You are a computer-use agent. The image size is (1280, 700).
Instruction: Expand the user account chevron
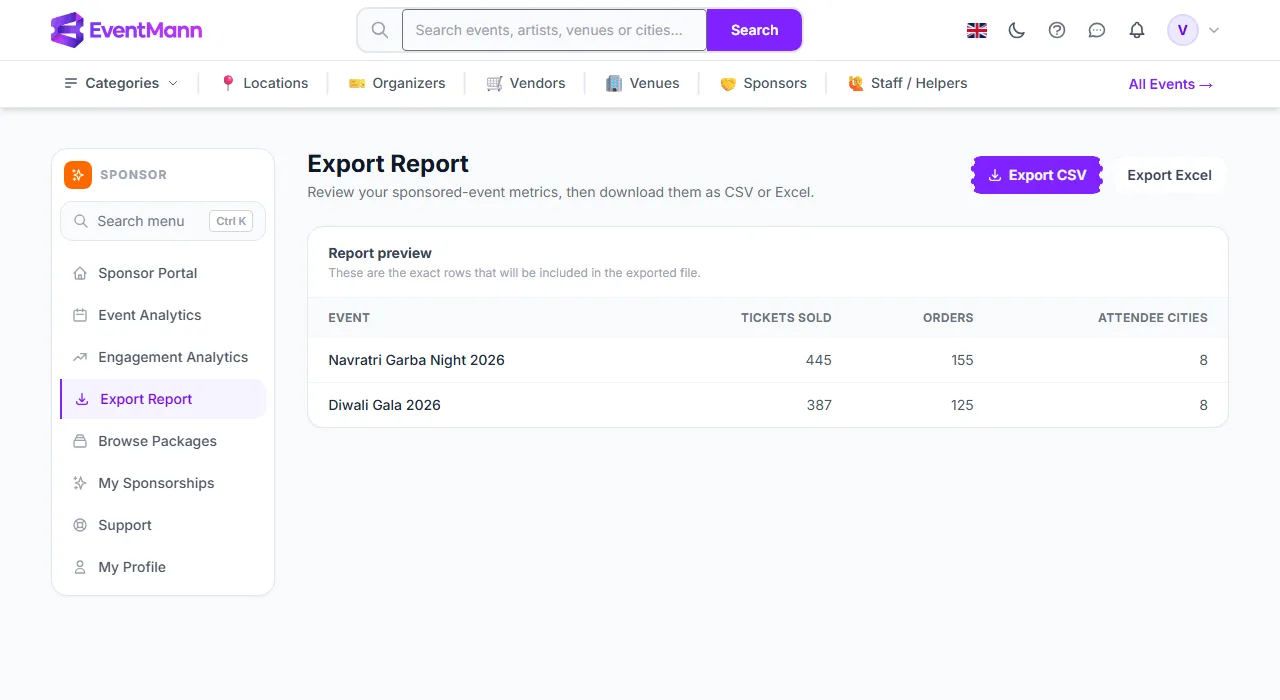point(1214,30)
